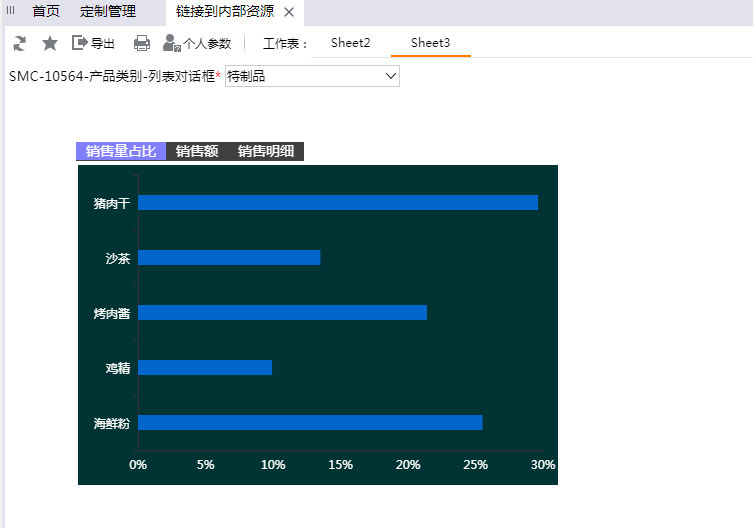Screen dimensions: 753x528
Task: Click the 烤肉酱 bar in chart
Action: pos(282,312)
